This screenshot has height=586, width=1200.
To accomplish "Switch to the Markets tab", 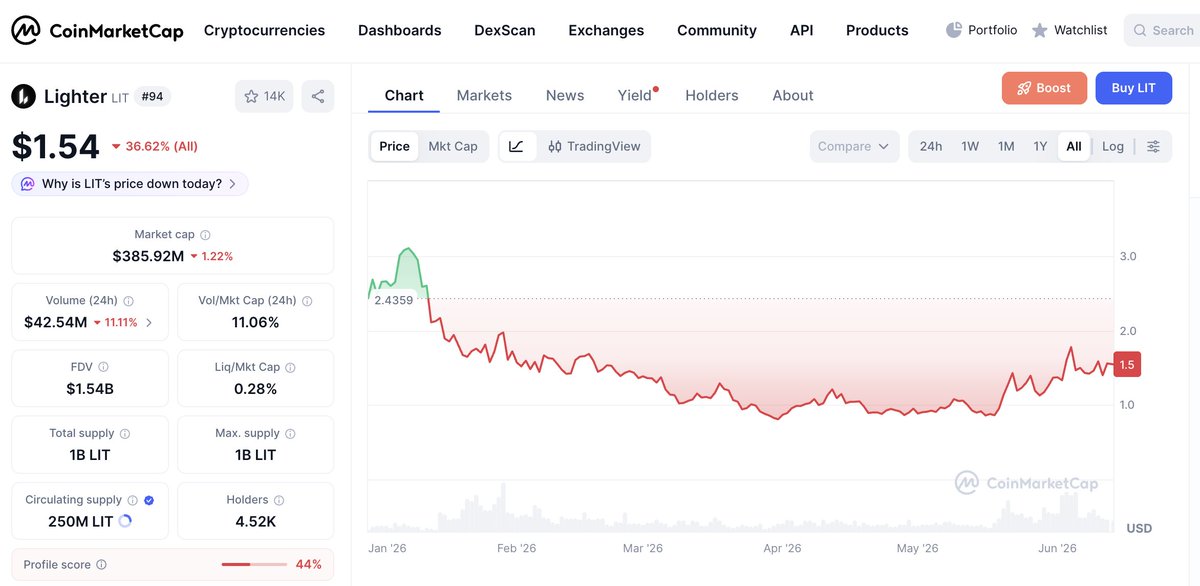I will (x=484, y=96).
